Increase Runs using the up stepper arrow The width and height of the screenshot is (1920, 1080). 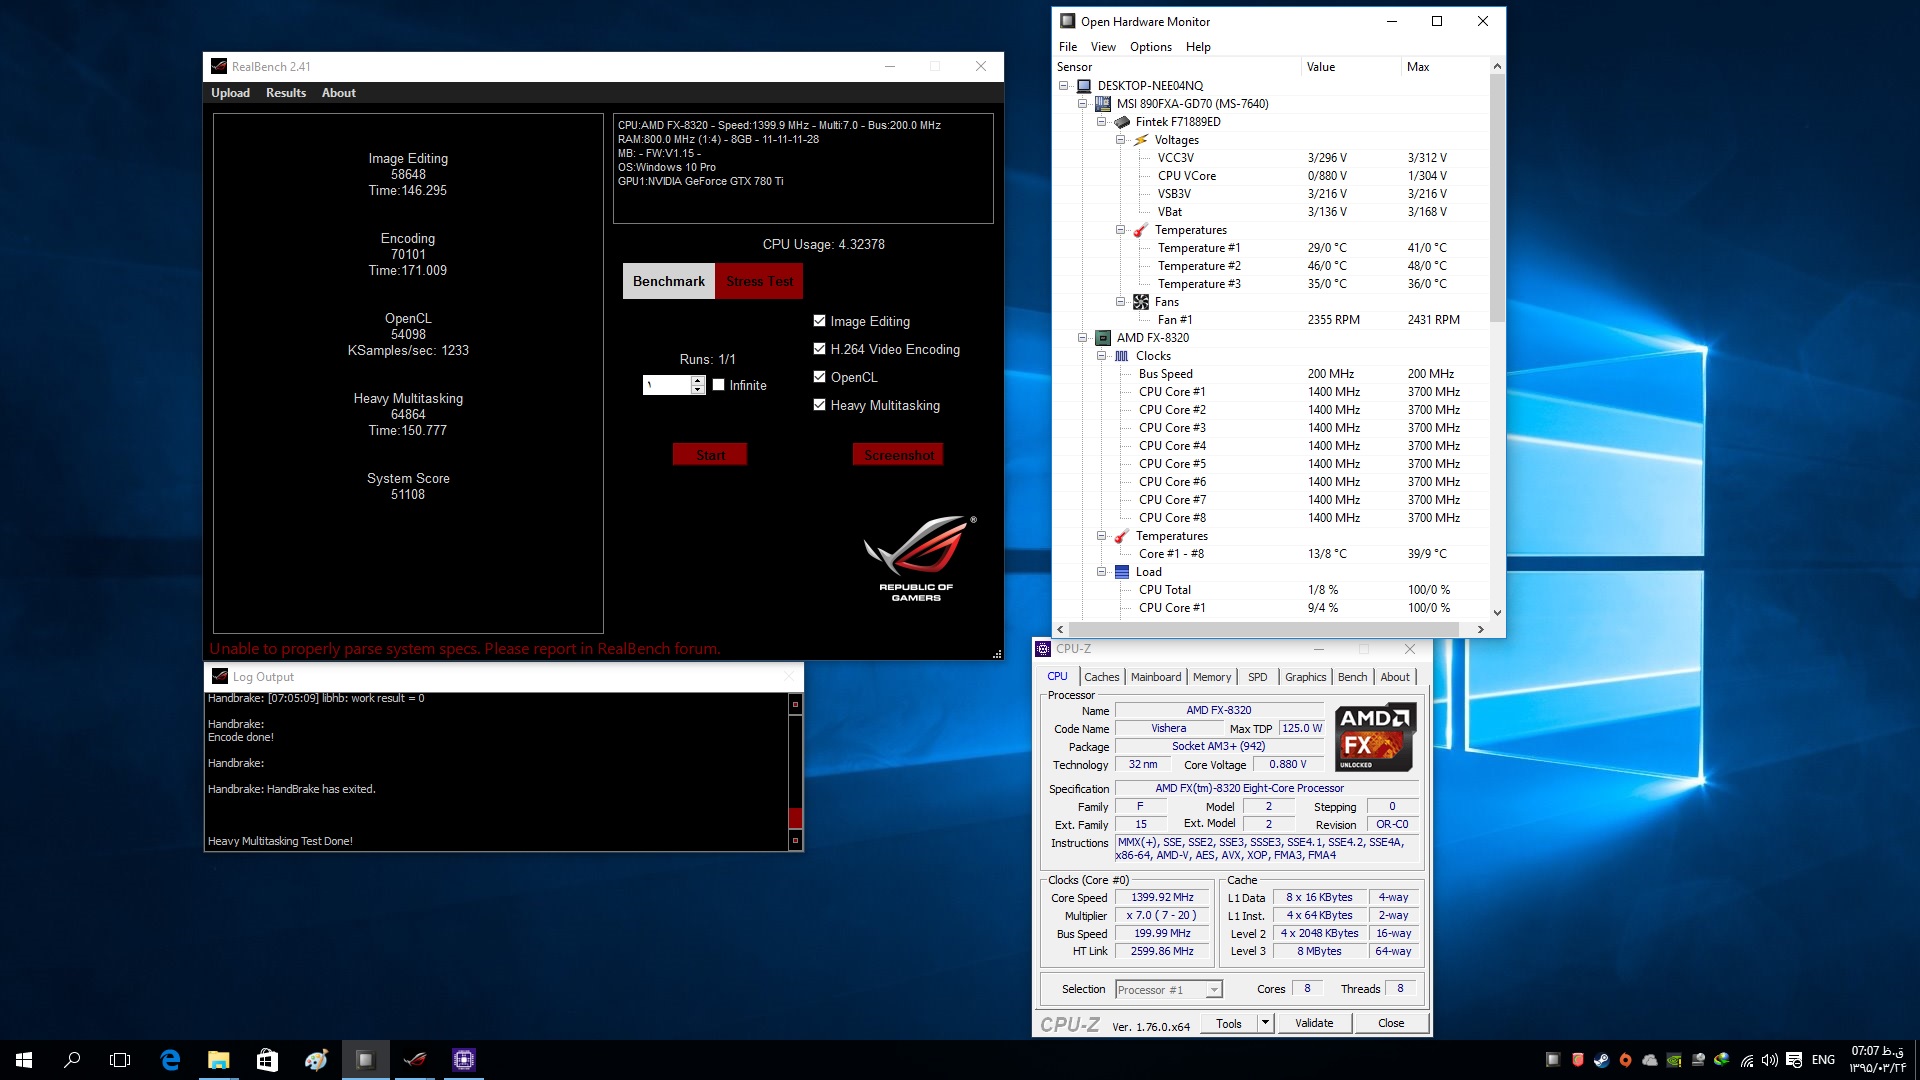698,380
